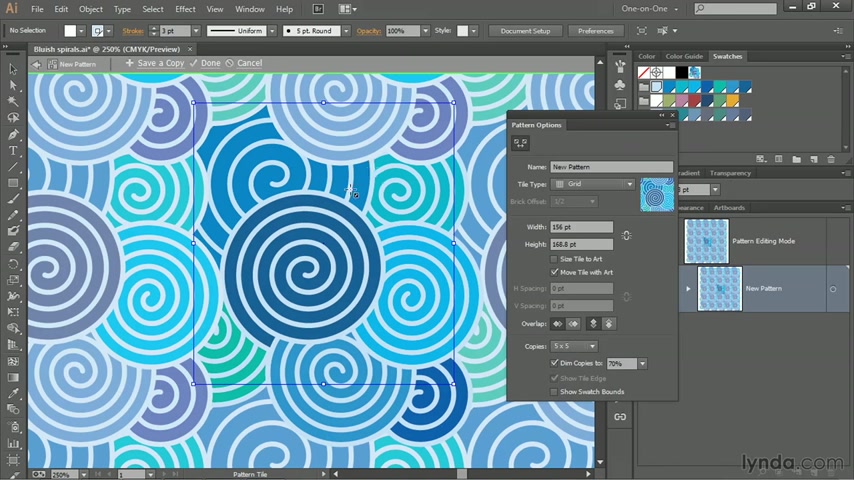The width and height of the screenshot is (854, 480).
Task: Select the Eyedropper tool
Action: tap(13, 393)
